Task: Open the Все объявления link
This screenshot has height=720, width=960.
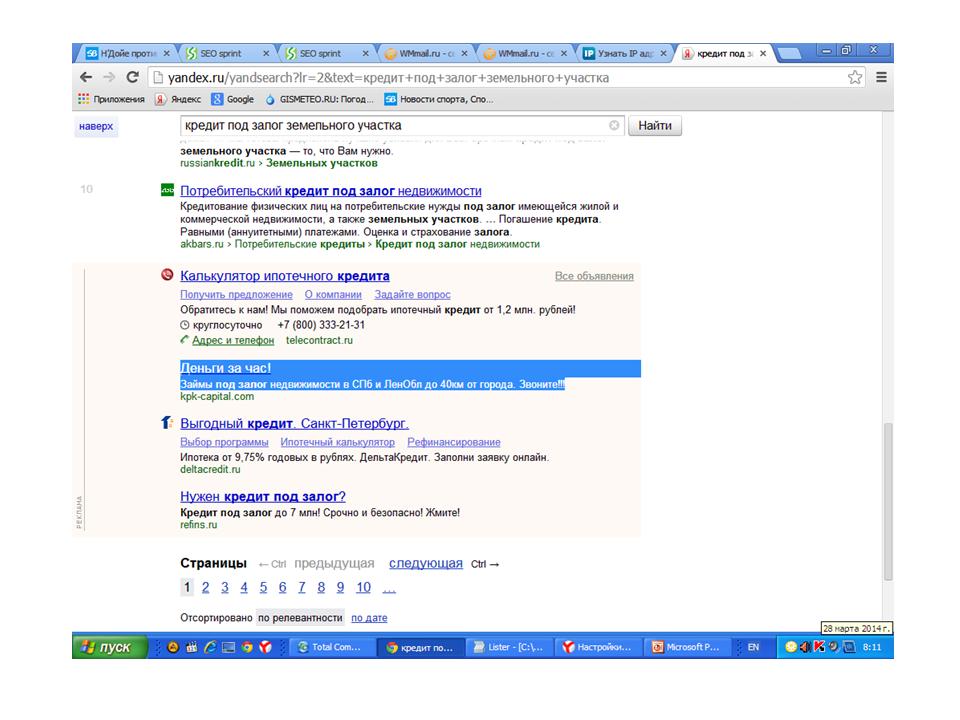Action: pyautogui.click(x=594, y=276)
